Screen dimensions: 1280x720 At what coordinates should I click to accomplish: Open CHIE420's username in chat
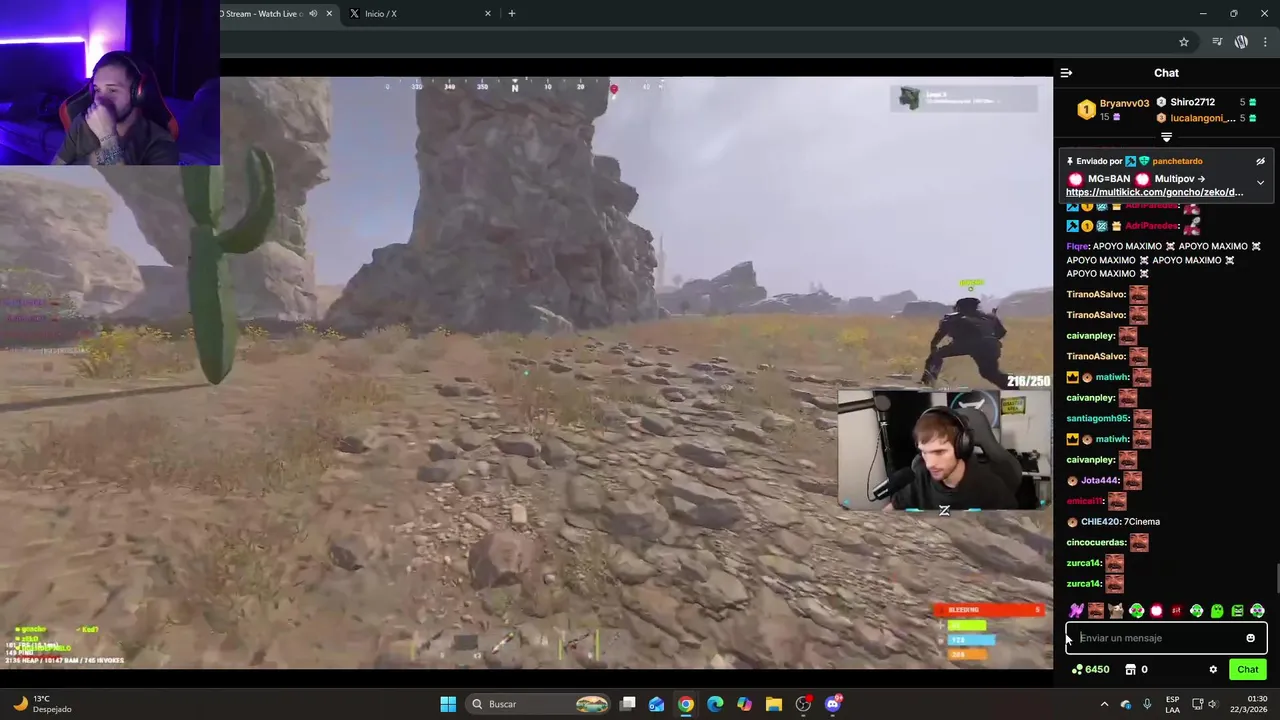click(x=1099, y=522)
